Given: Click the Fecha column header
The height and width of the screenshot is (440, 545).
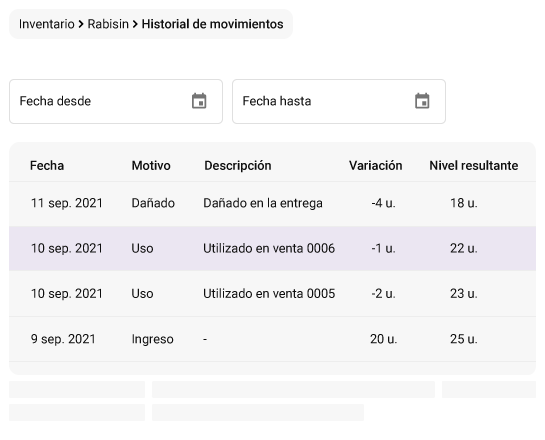Looking at the screenshot, I should coord(47,165).
